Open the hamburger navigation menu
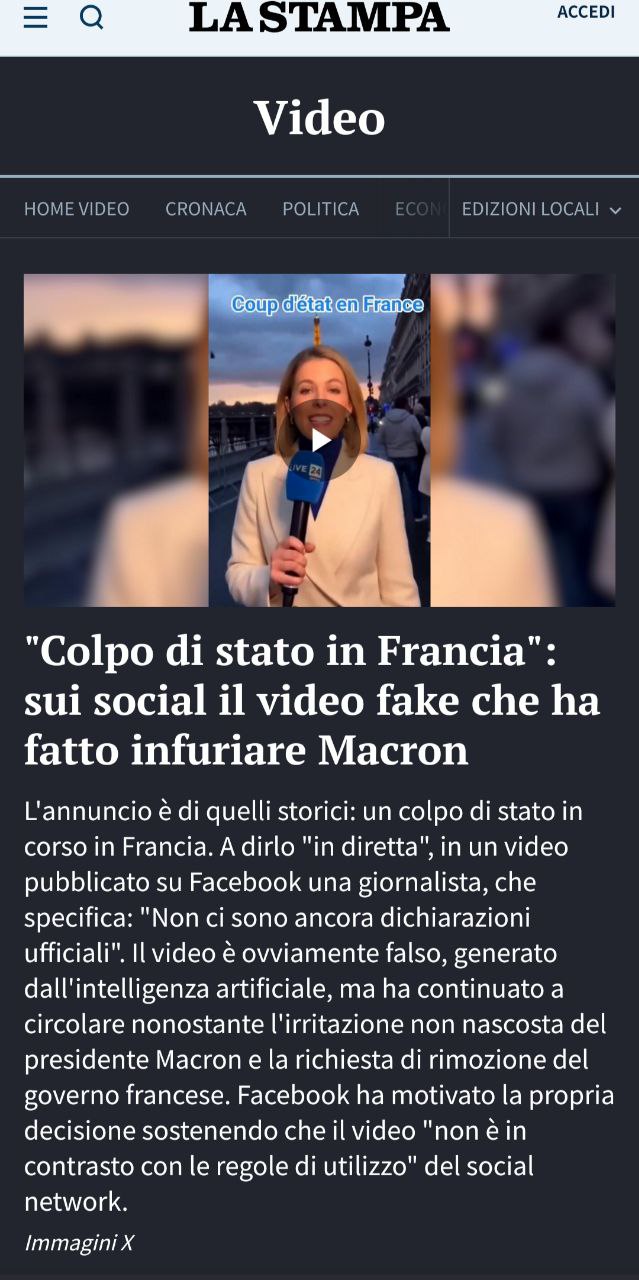 coord(35,17)
